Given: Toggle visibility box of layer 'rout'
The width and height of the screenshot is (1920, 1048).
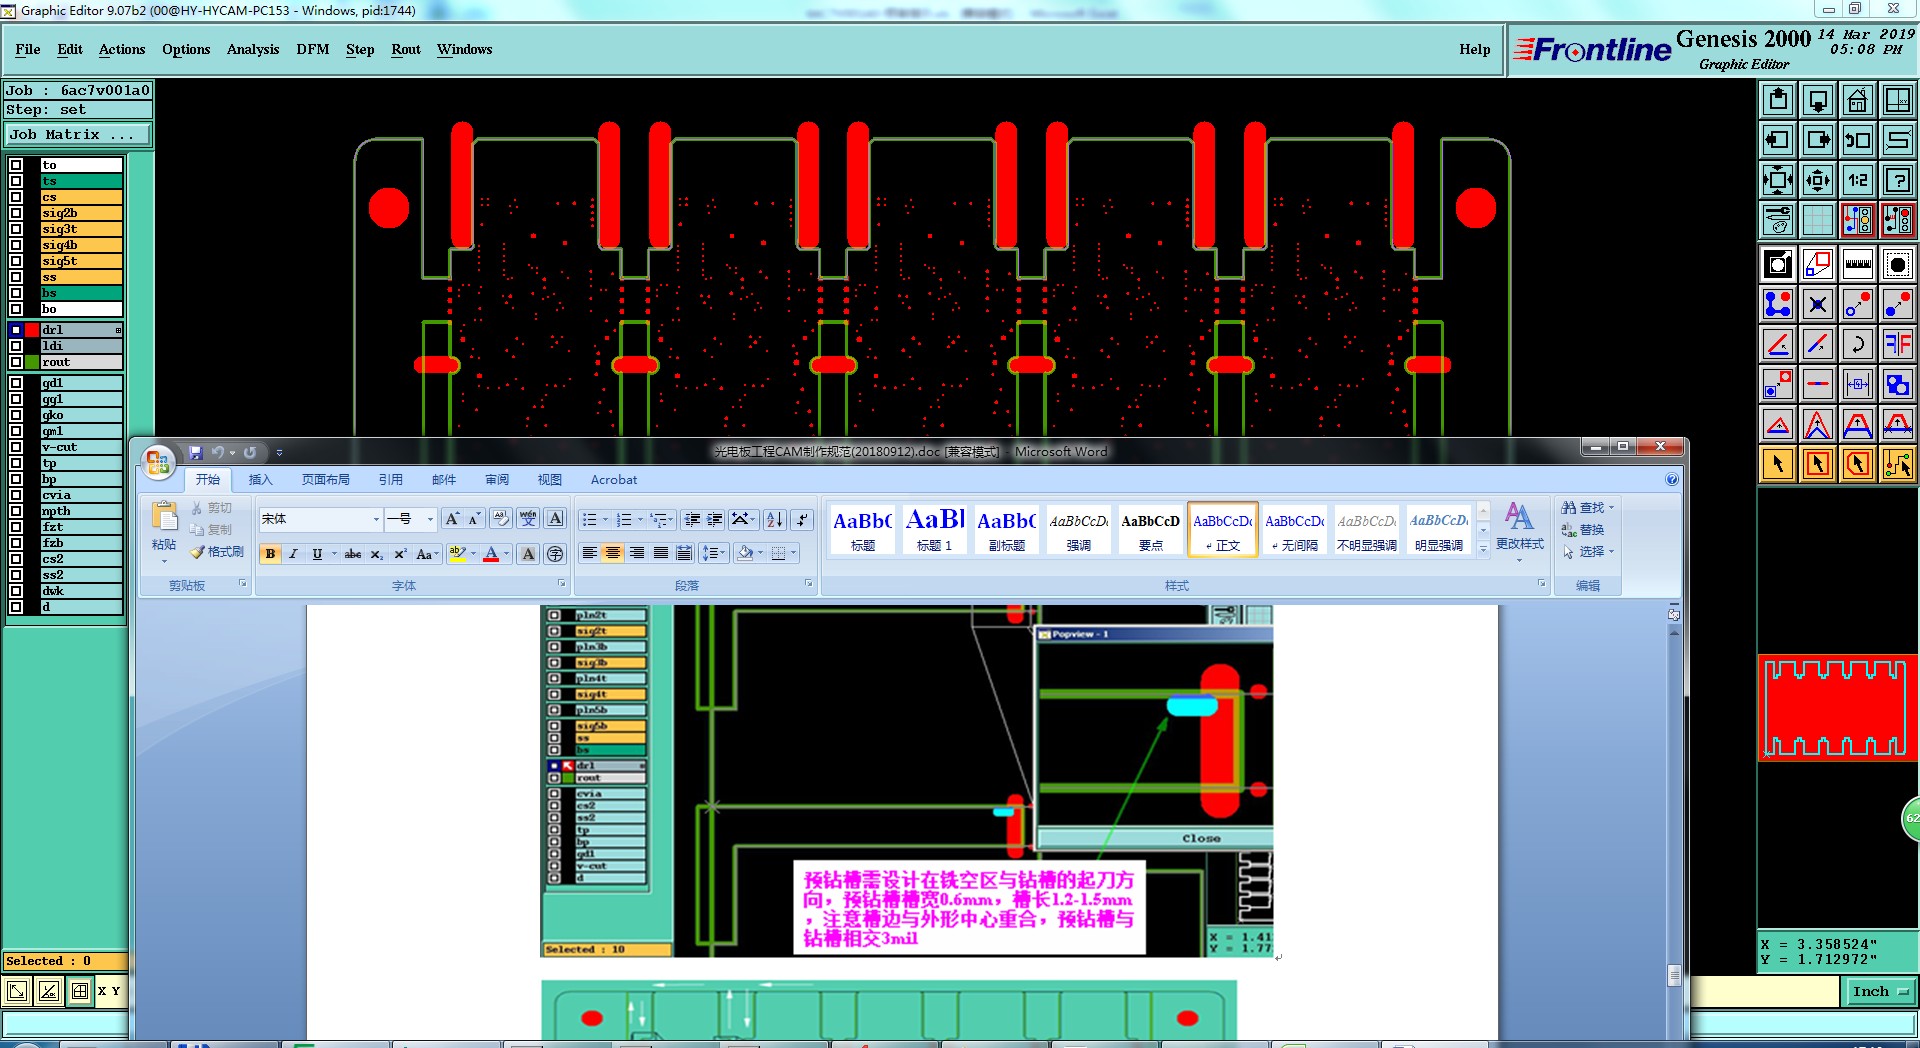Looking at the screenshot, I should (16, 362).
